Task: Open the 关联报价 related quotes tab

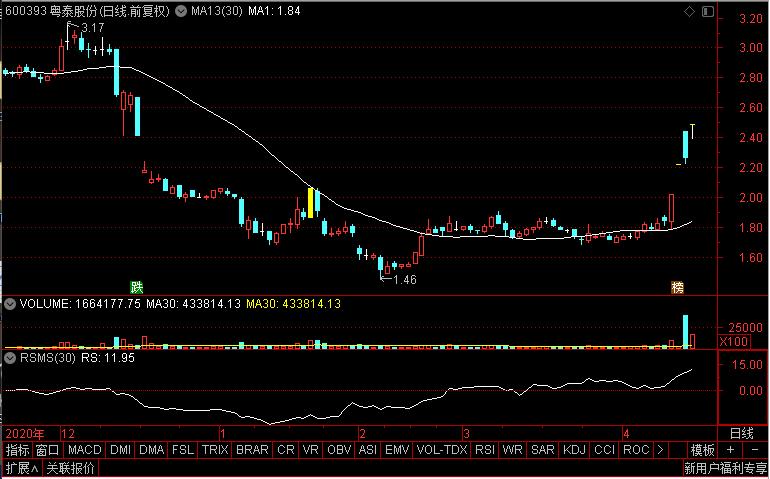Action: point(70,468)
